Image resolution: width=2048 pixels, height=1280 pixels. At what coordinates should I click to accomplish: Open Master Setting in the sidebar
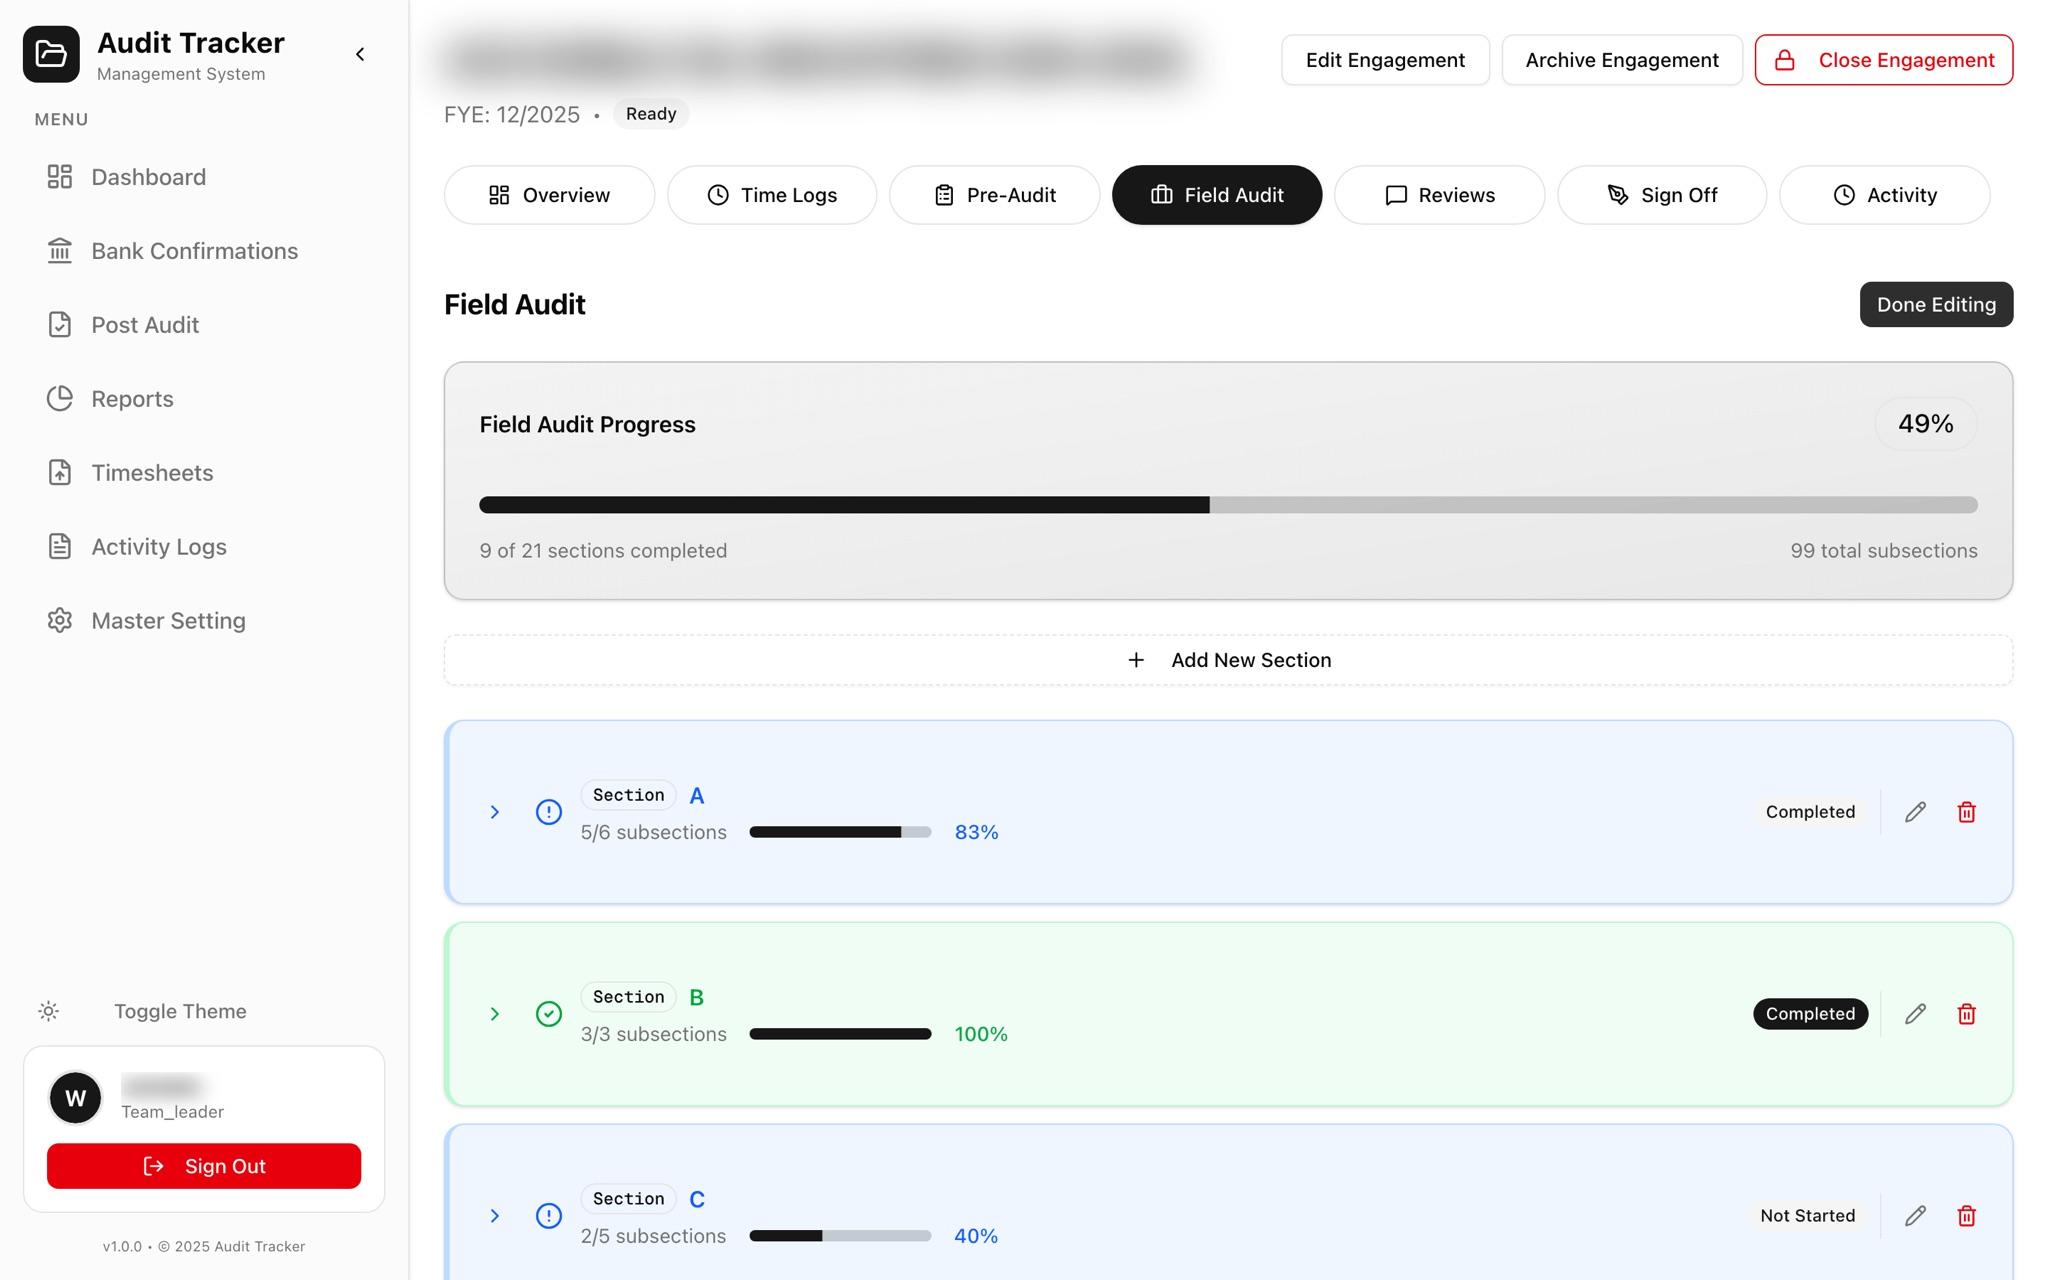[x=204, y=621]
